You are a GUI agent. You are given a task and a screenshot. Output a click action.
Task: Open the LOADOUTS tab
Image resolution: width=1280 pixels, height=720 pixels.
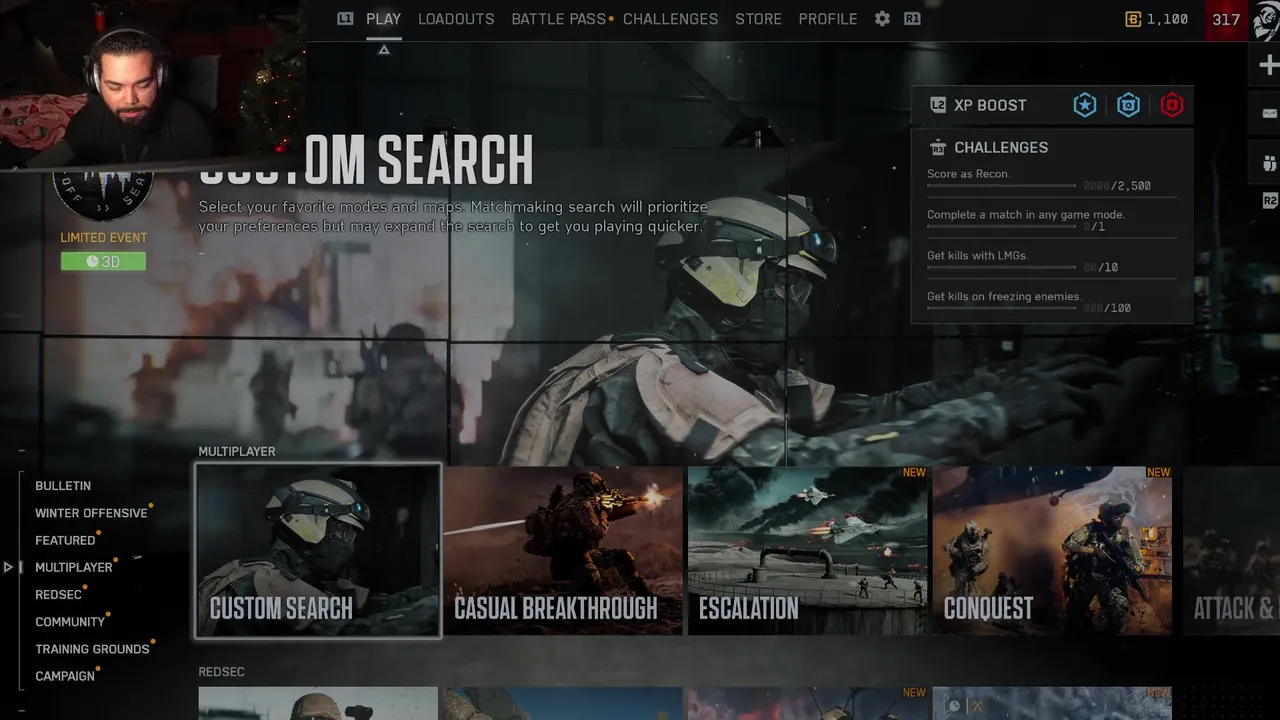coord(456,19)
